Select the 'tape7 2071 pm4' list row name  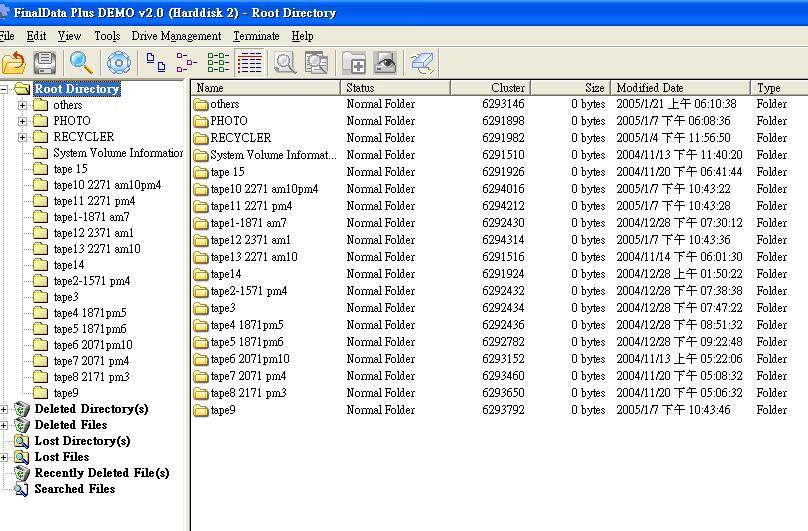[248, 376]
